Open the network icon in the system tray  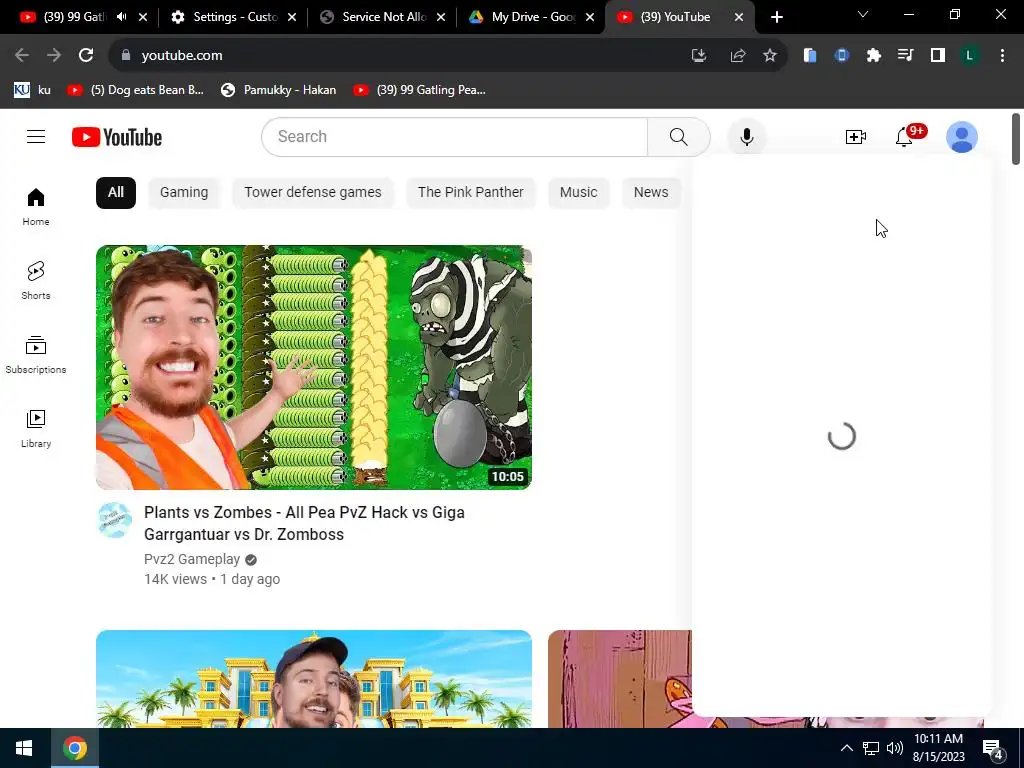pyautogui.click(x=871, y=748)
